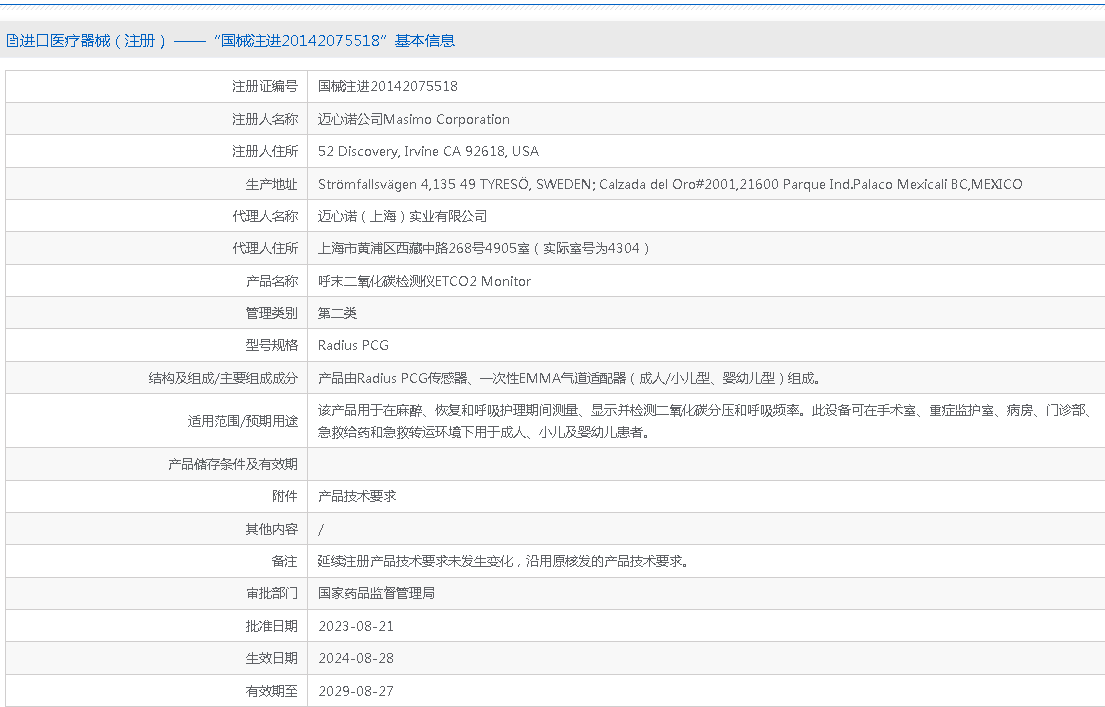Click the model specification Radius PCG
The height and width of the screenshot is (707, 1105).
point(353,345)
